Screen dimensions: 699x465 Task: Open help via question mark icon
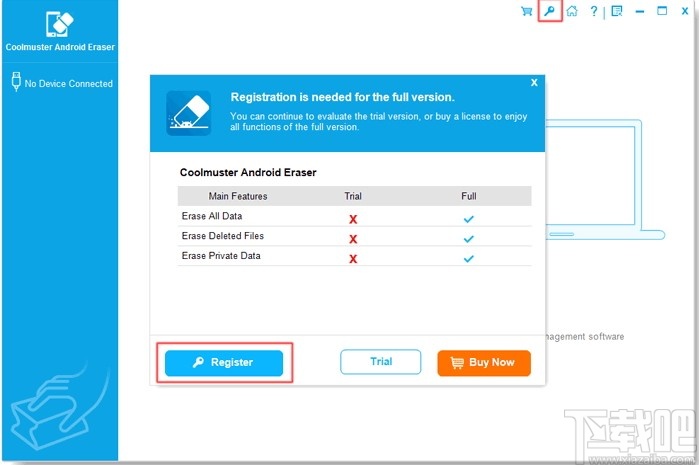(x=594, y=11)
